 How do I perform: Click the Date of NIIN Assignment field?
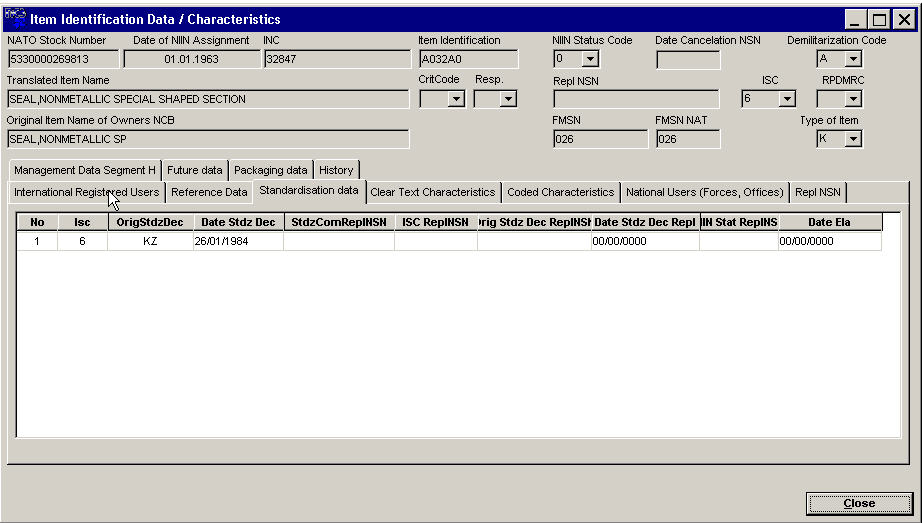192,59
